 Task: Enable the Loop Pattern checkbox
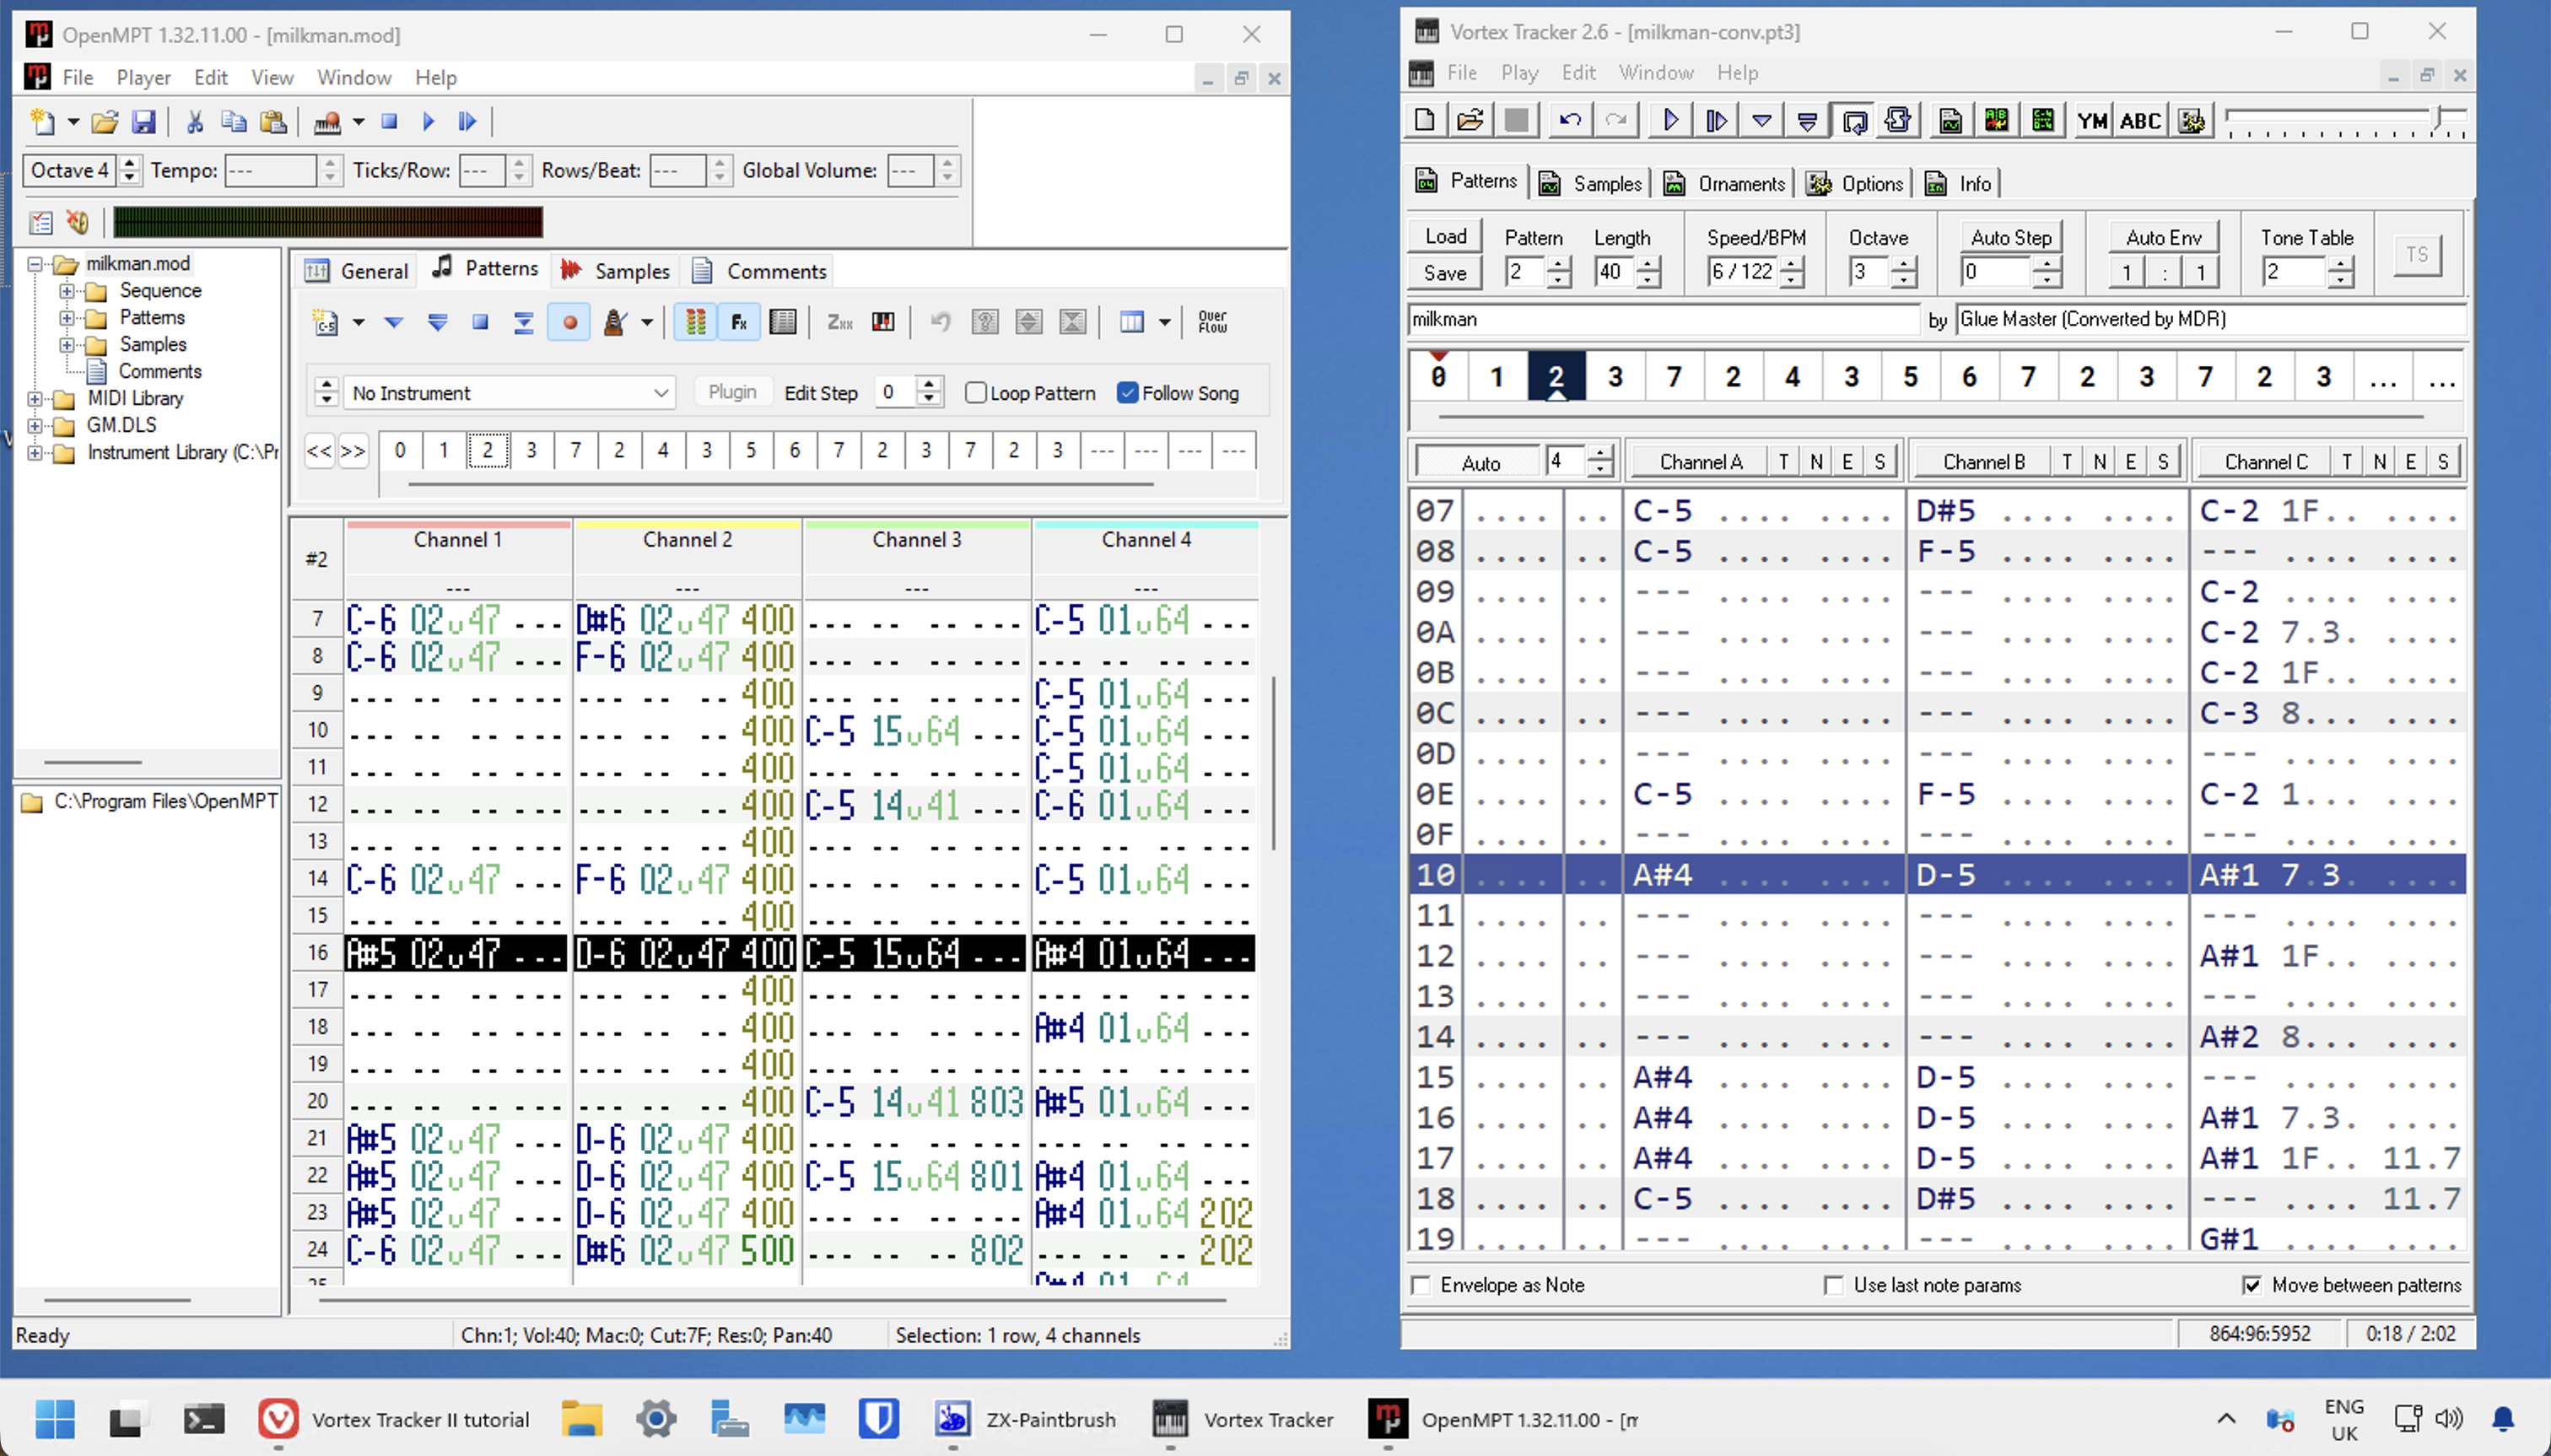pos(976,393)
